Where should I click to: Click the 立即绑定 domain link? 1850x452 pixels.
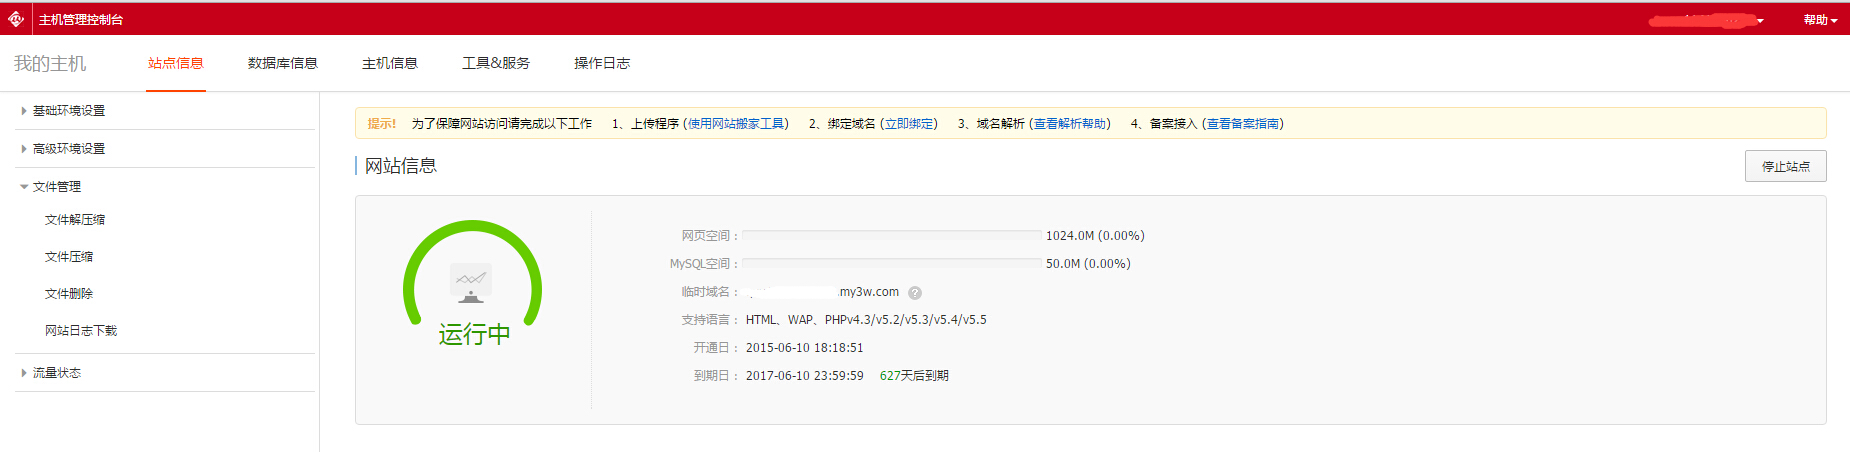pos(909,124)
